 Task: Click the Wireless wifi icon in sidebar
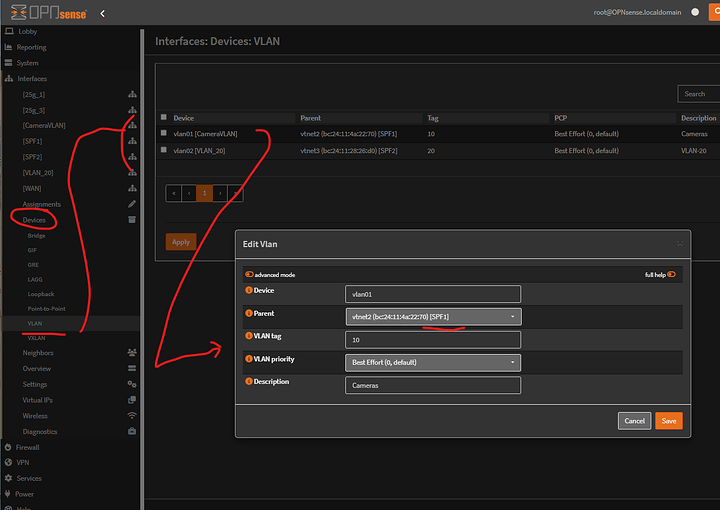coord(132,415)
